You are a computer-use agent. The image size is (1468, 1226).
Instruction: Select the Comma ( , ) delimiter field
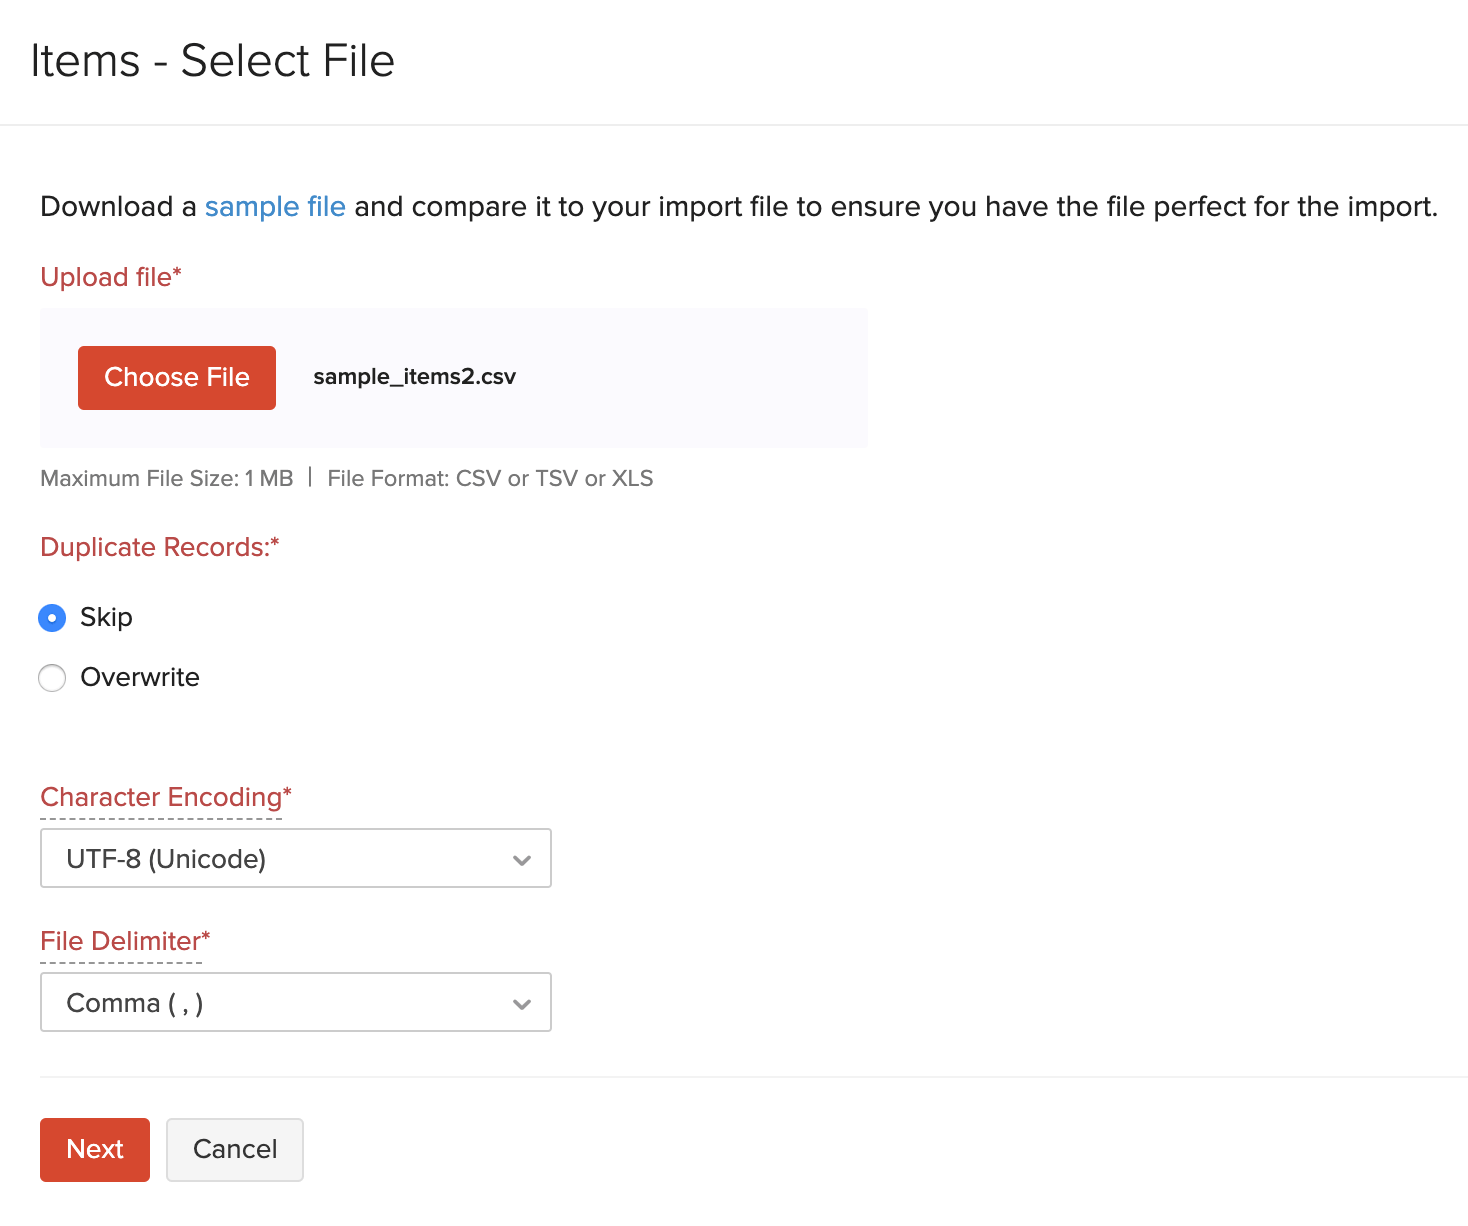(x=295, y=1002)
